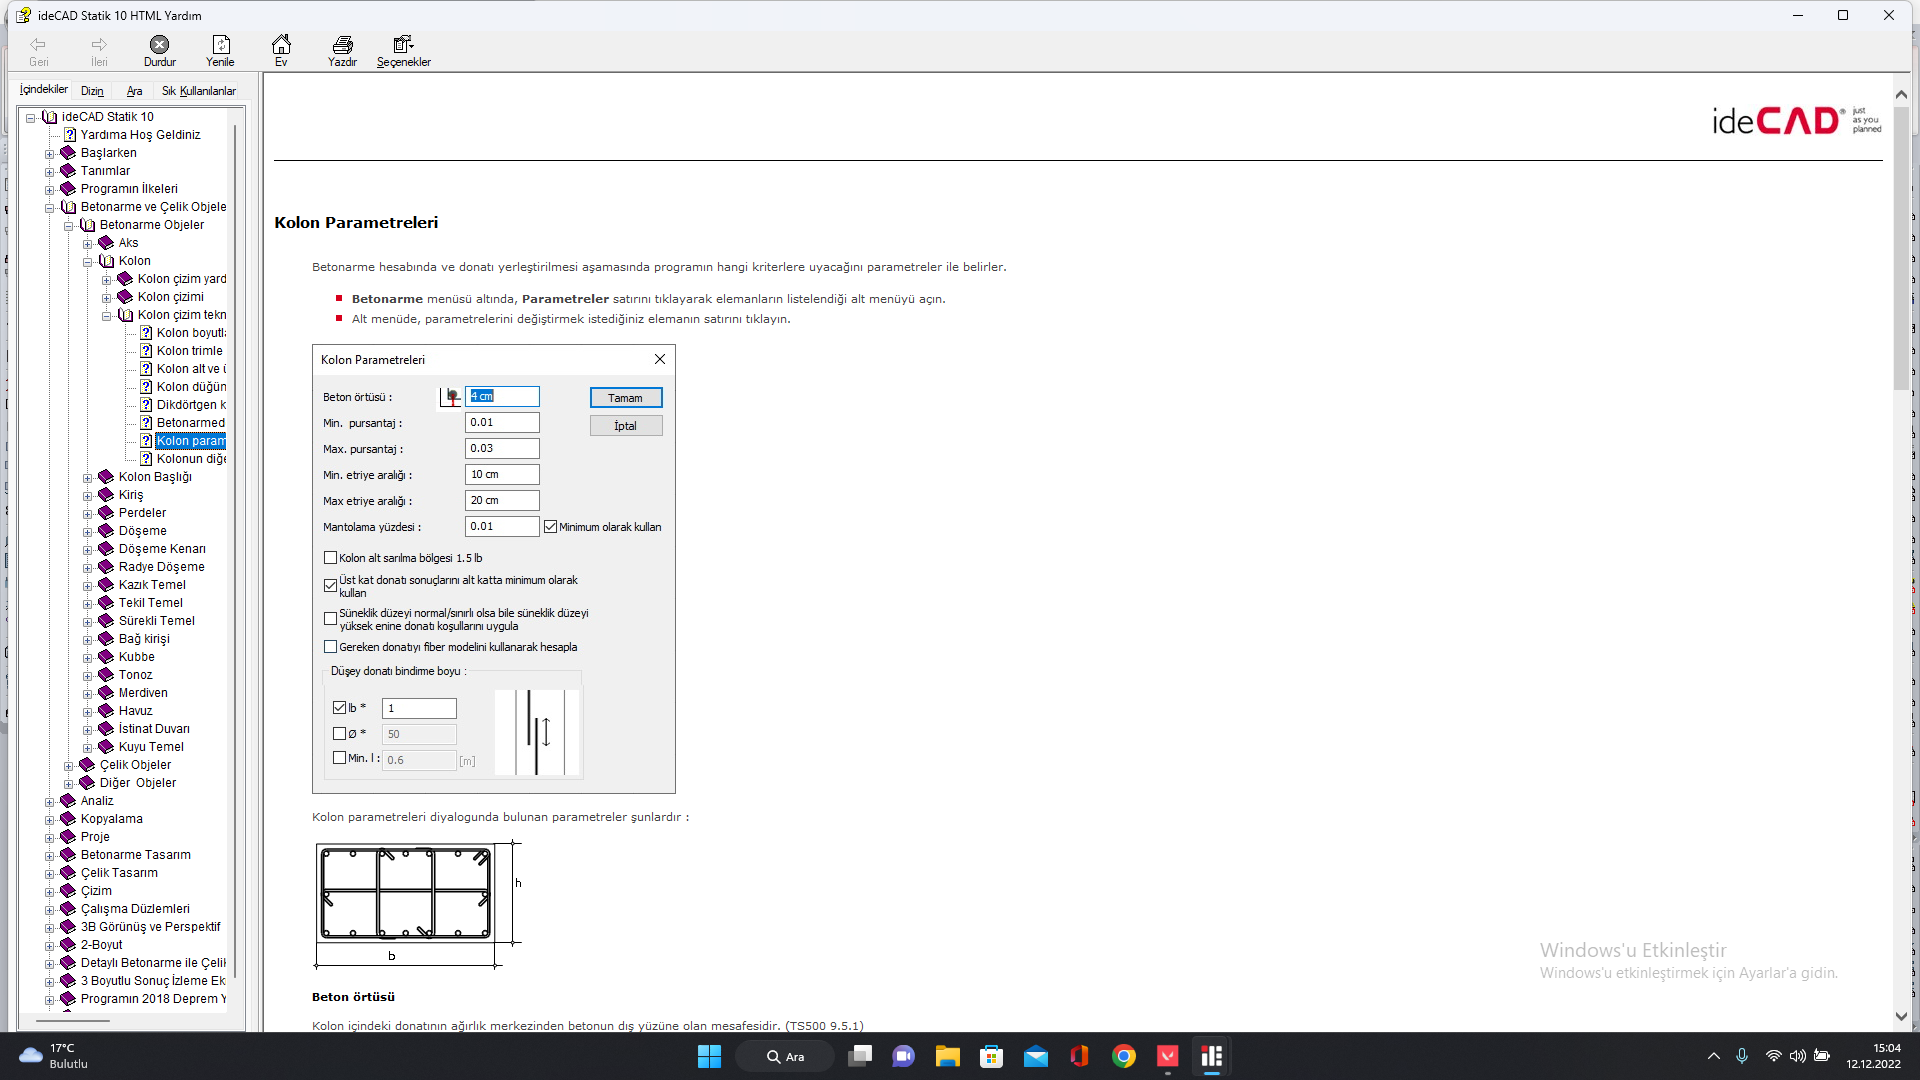The width and height of the screenshot is (1920, 1080).
Task: Click the pick icon next to Beton örtüsü field
Action: 452,397
